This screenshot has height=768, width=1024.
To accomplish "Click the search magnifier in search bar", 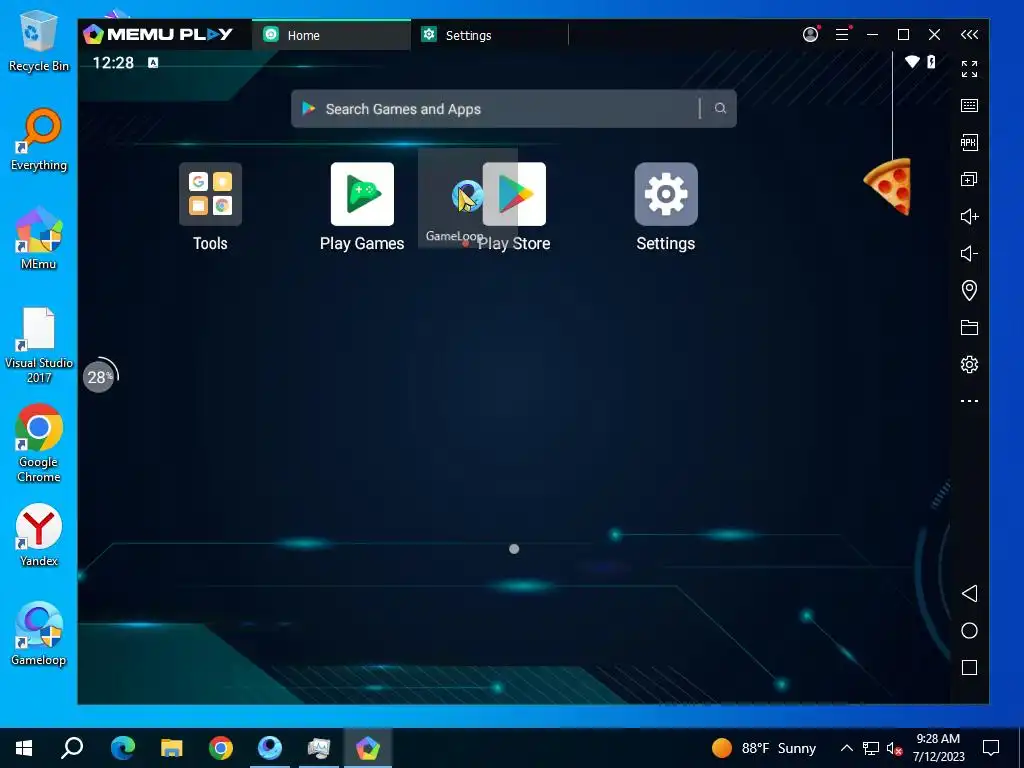I will [x=720, y=108].
